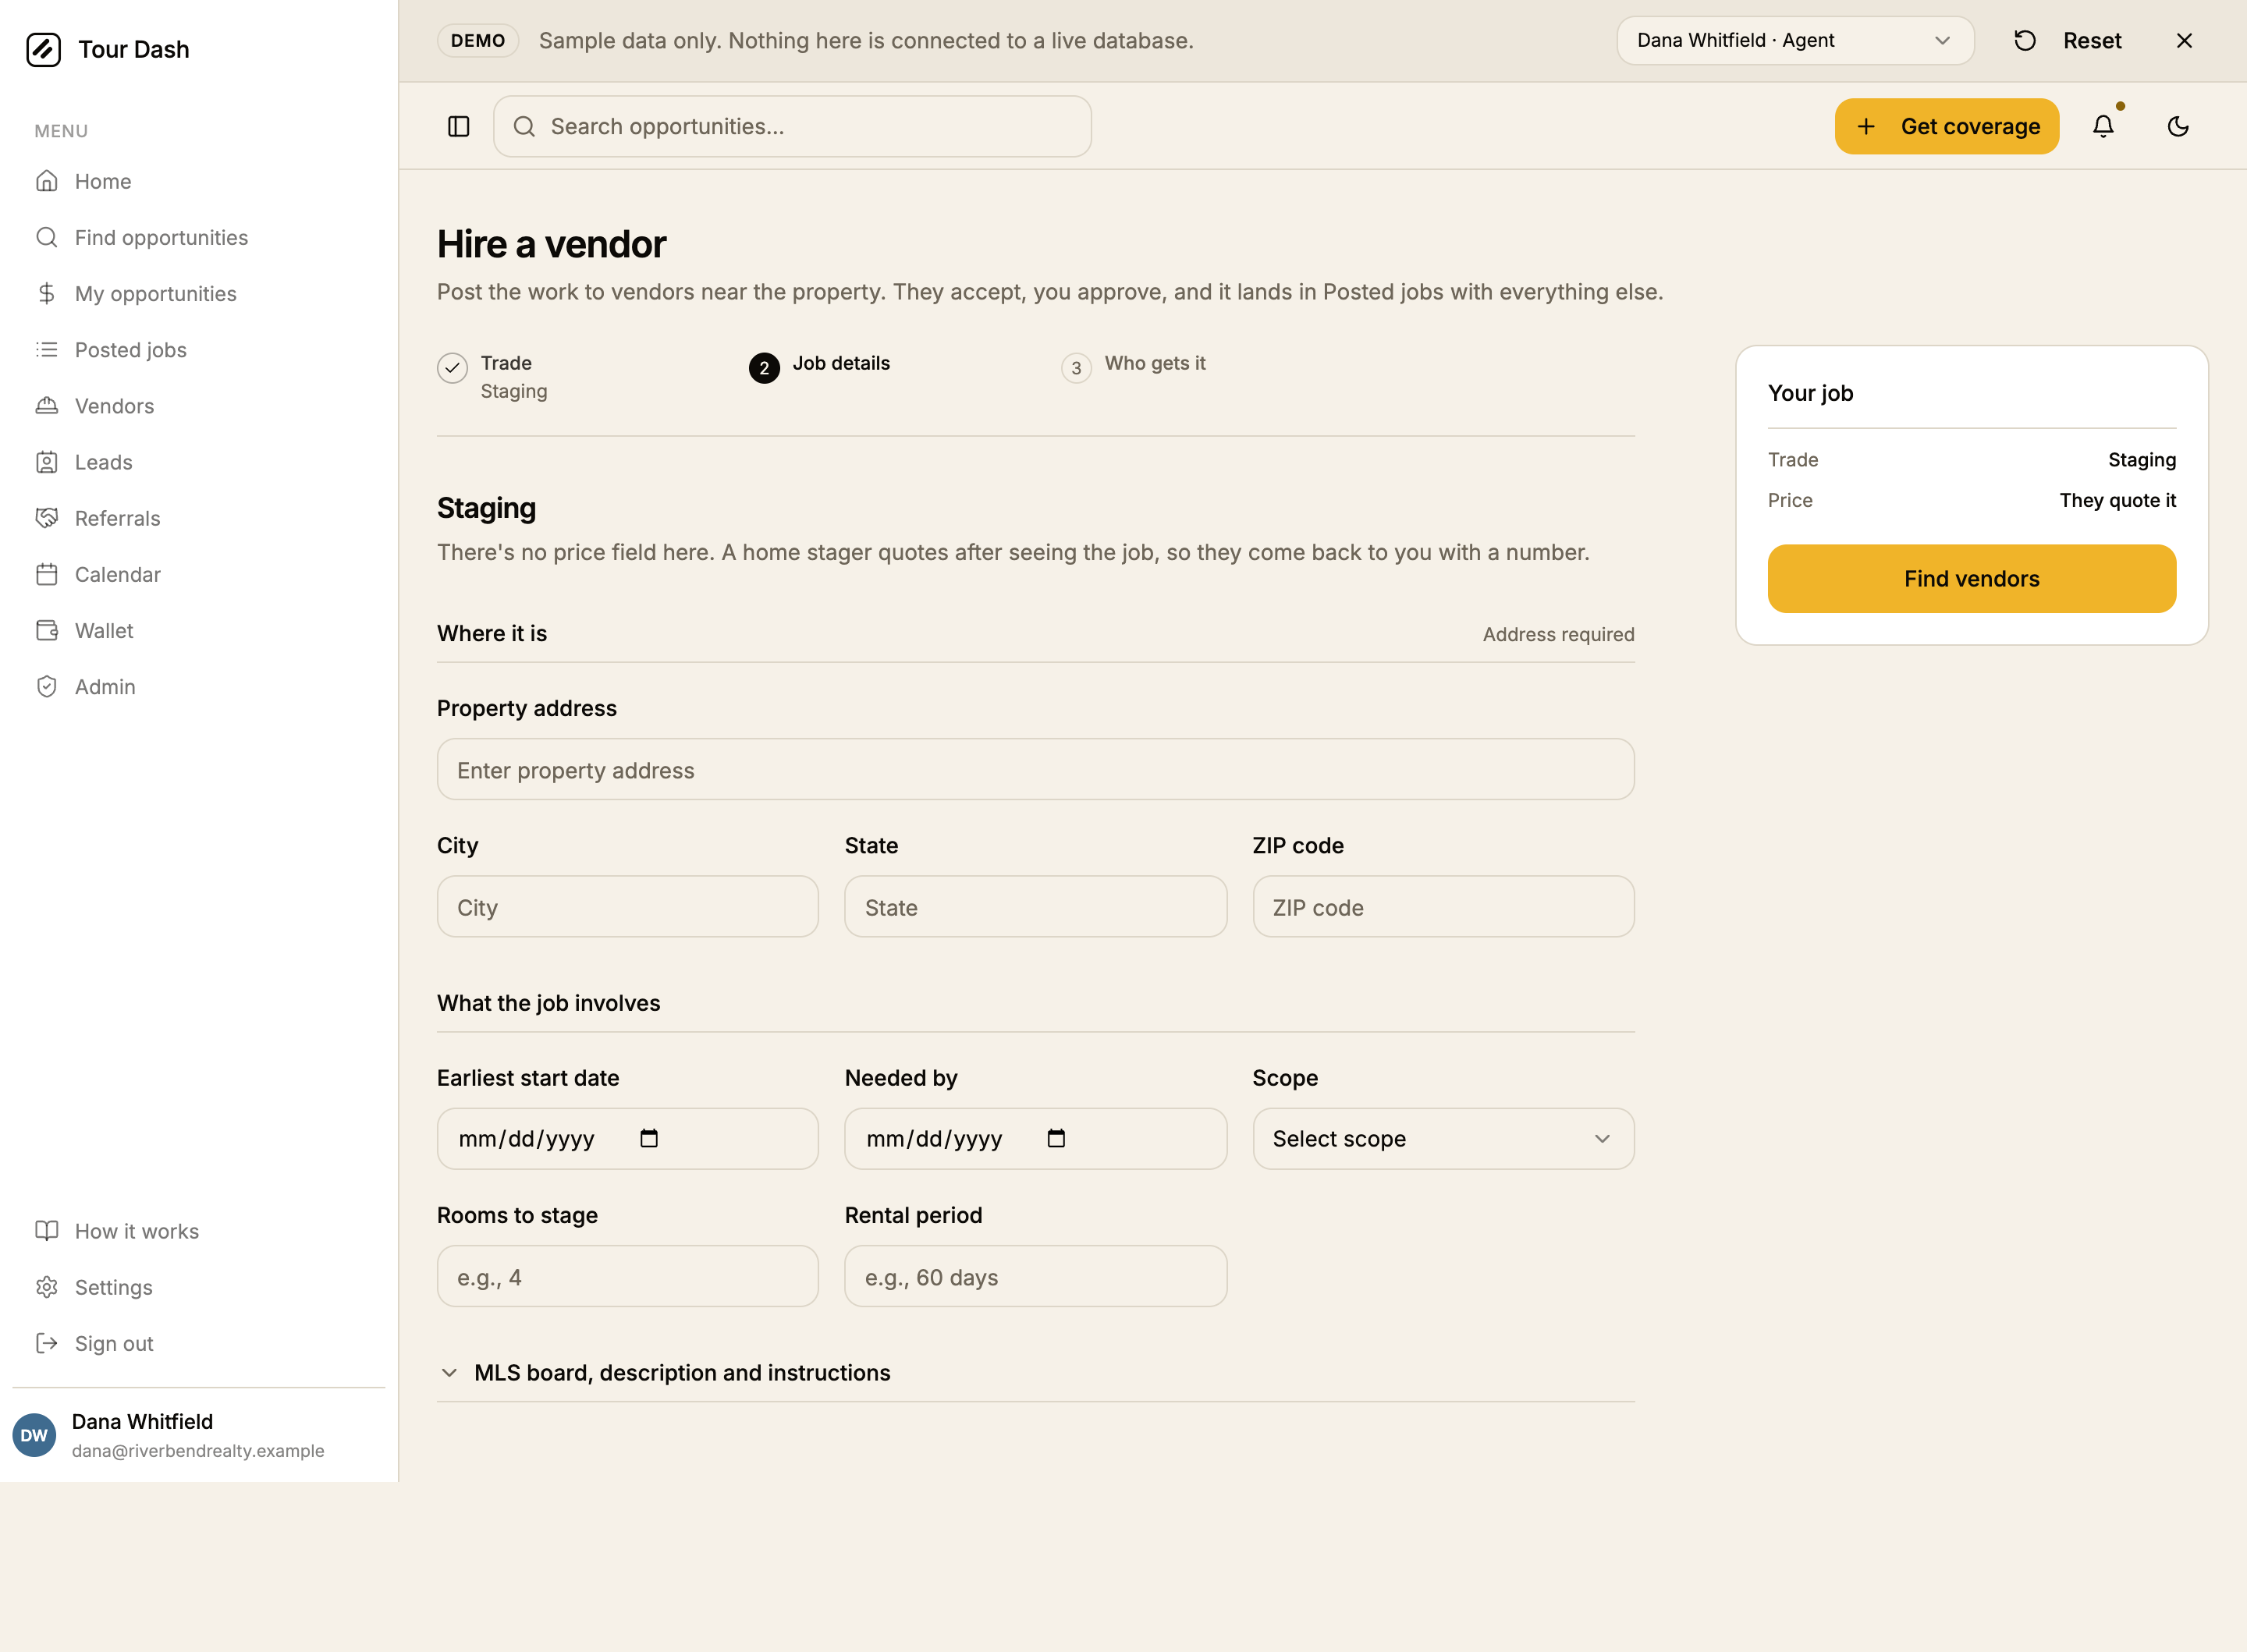
Task: Click the completed Trade step checkmark
Action: click(x=452, y=367)
